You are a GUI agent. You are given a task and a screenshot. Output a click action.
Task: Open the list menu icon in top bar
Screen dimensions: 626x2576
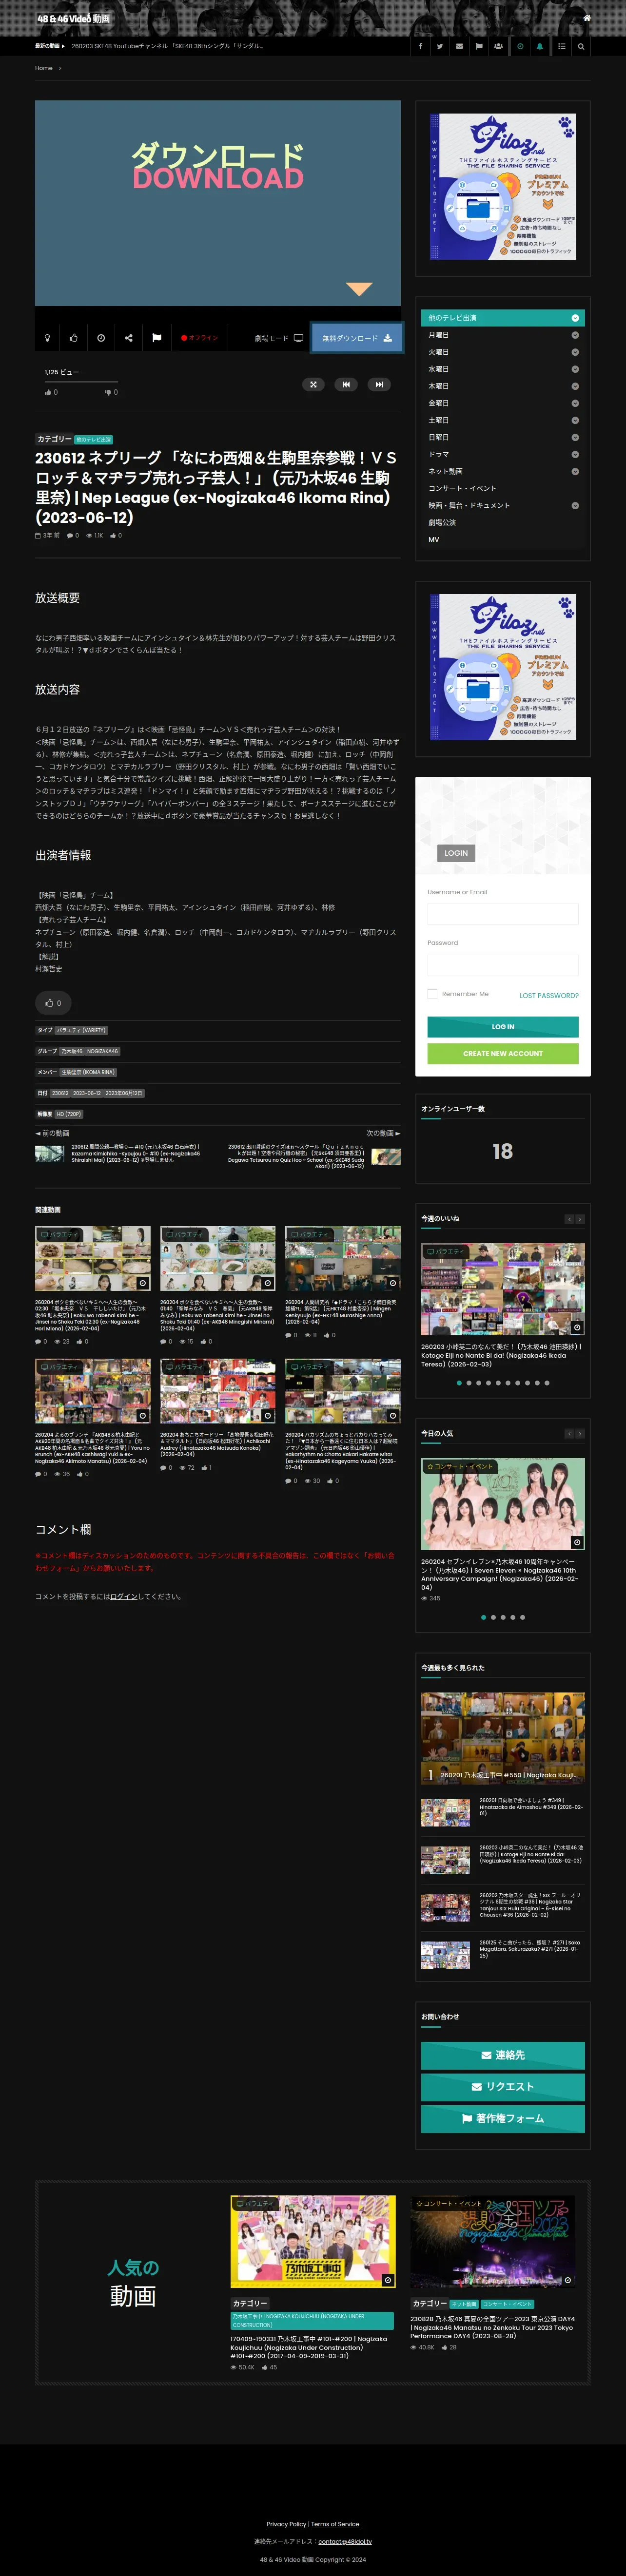[x=561, y=46]
